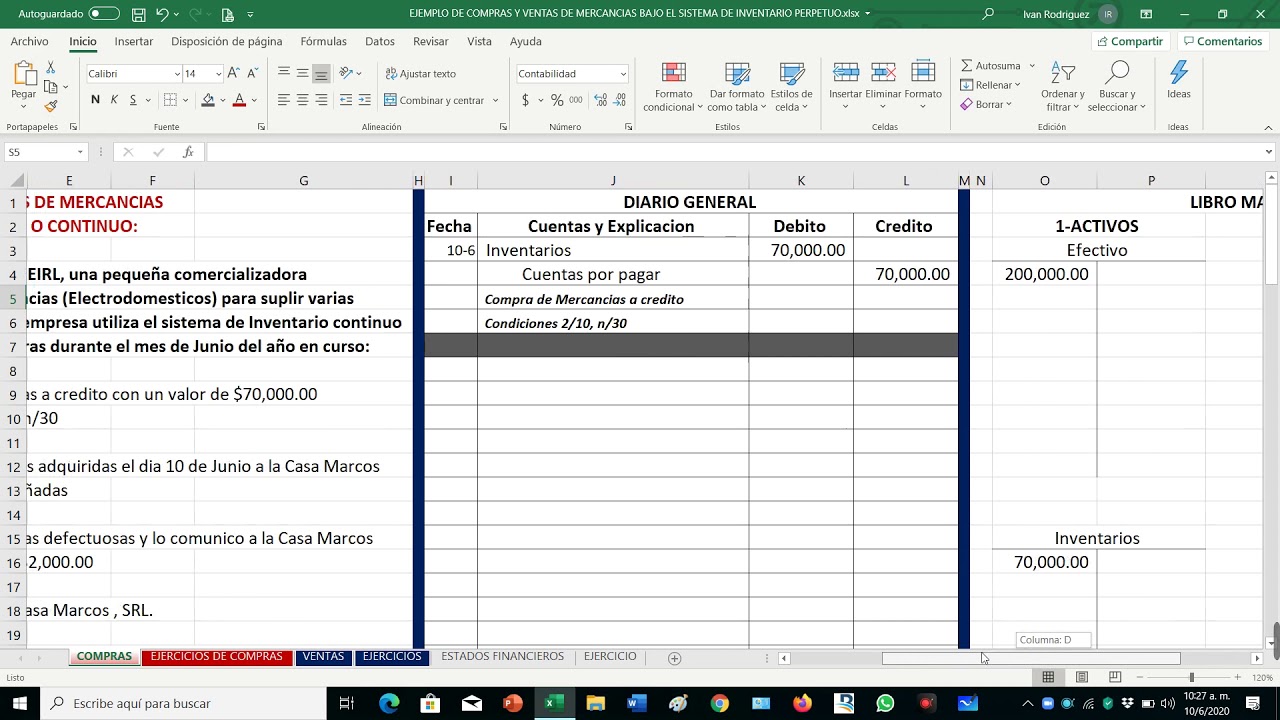Increase font size with larger A
Image resolution: width=1280 pixels, height=720 pixels.
233,73
